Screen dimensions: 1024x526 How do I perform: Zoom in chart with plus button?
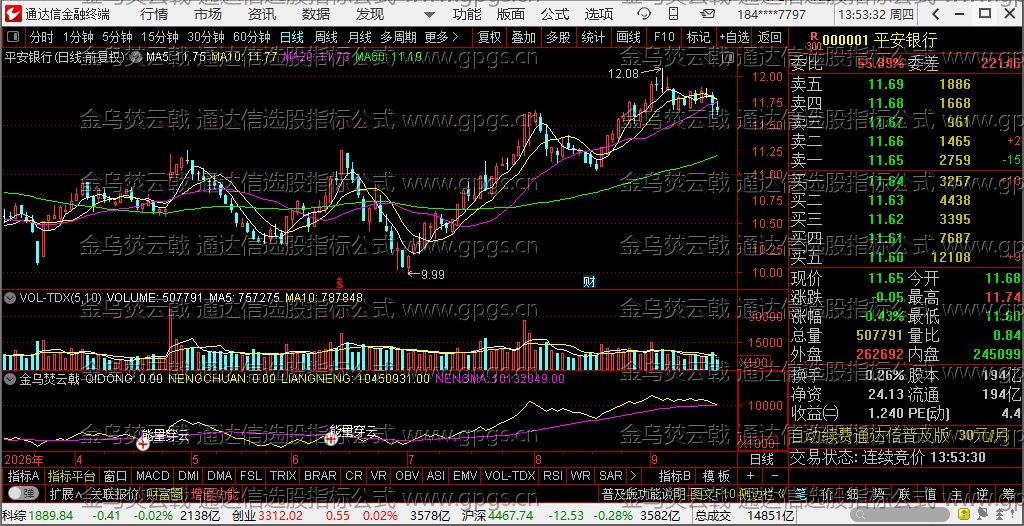pyautogui.click(x=750, y=475)
